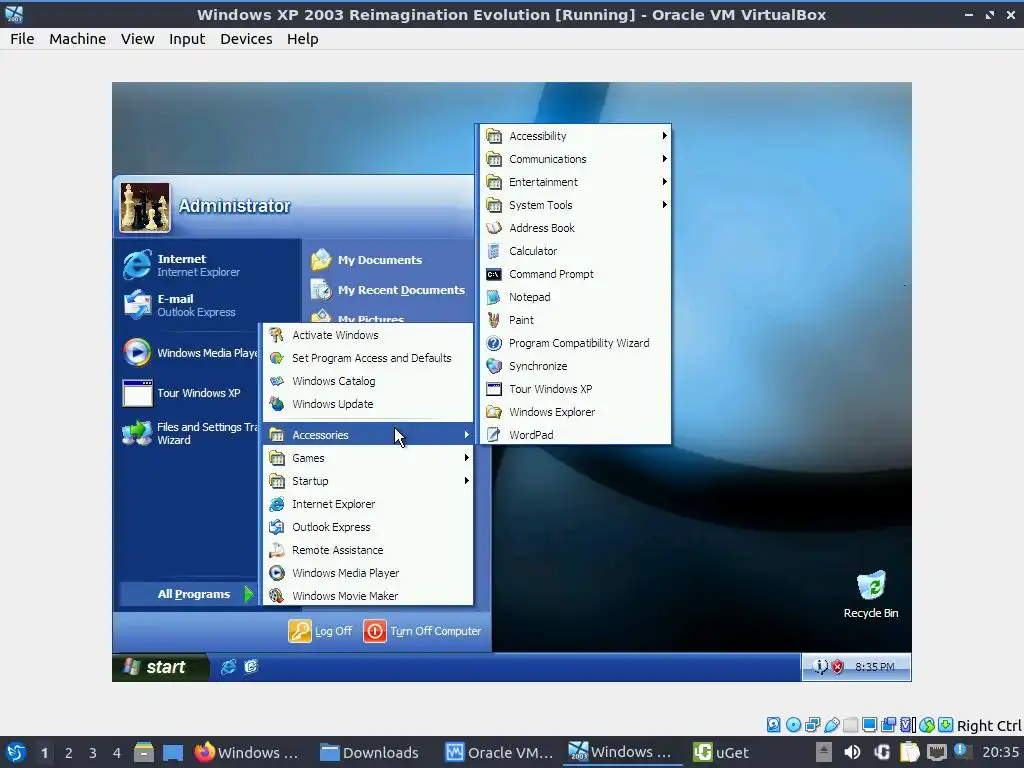The height and width of the screenshot is (768, 1024).
Task: Open My Recent Documents submenu
Action: coord(388,290)
